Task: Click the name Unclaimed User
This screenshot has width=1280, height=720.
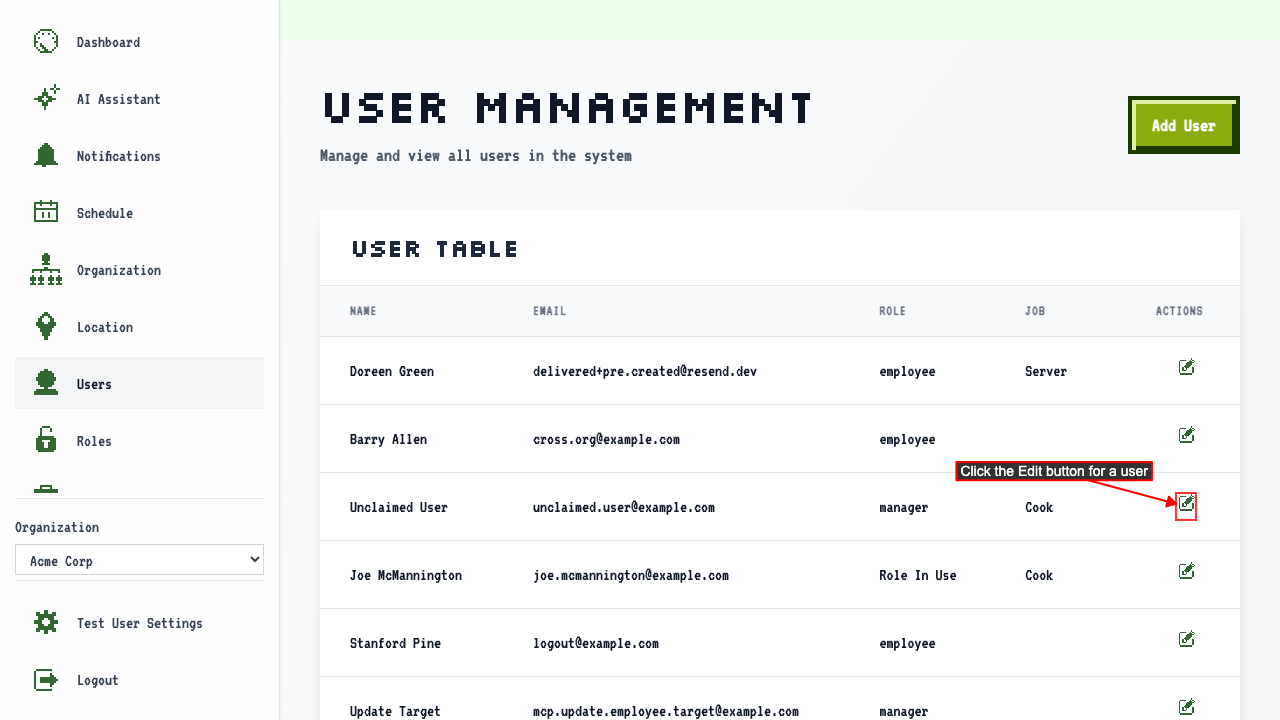Action: click(x=399, y=507)
